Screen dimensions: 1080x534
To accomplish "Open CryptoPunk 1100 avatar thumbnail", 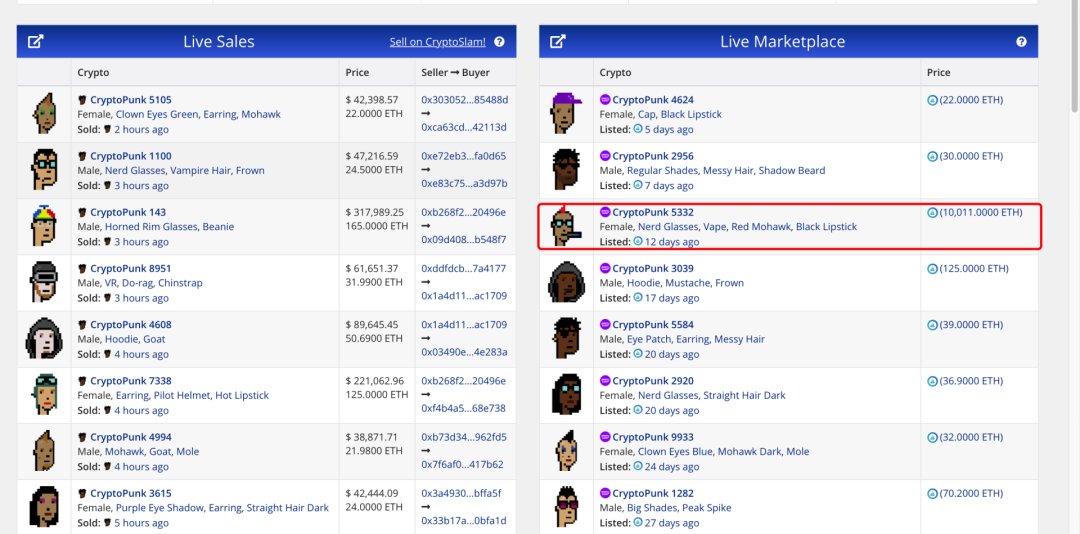I will [x=44, y=170].
